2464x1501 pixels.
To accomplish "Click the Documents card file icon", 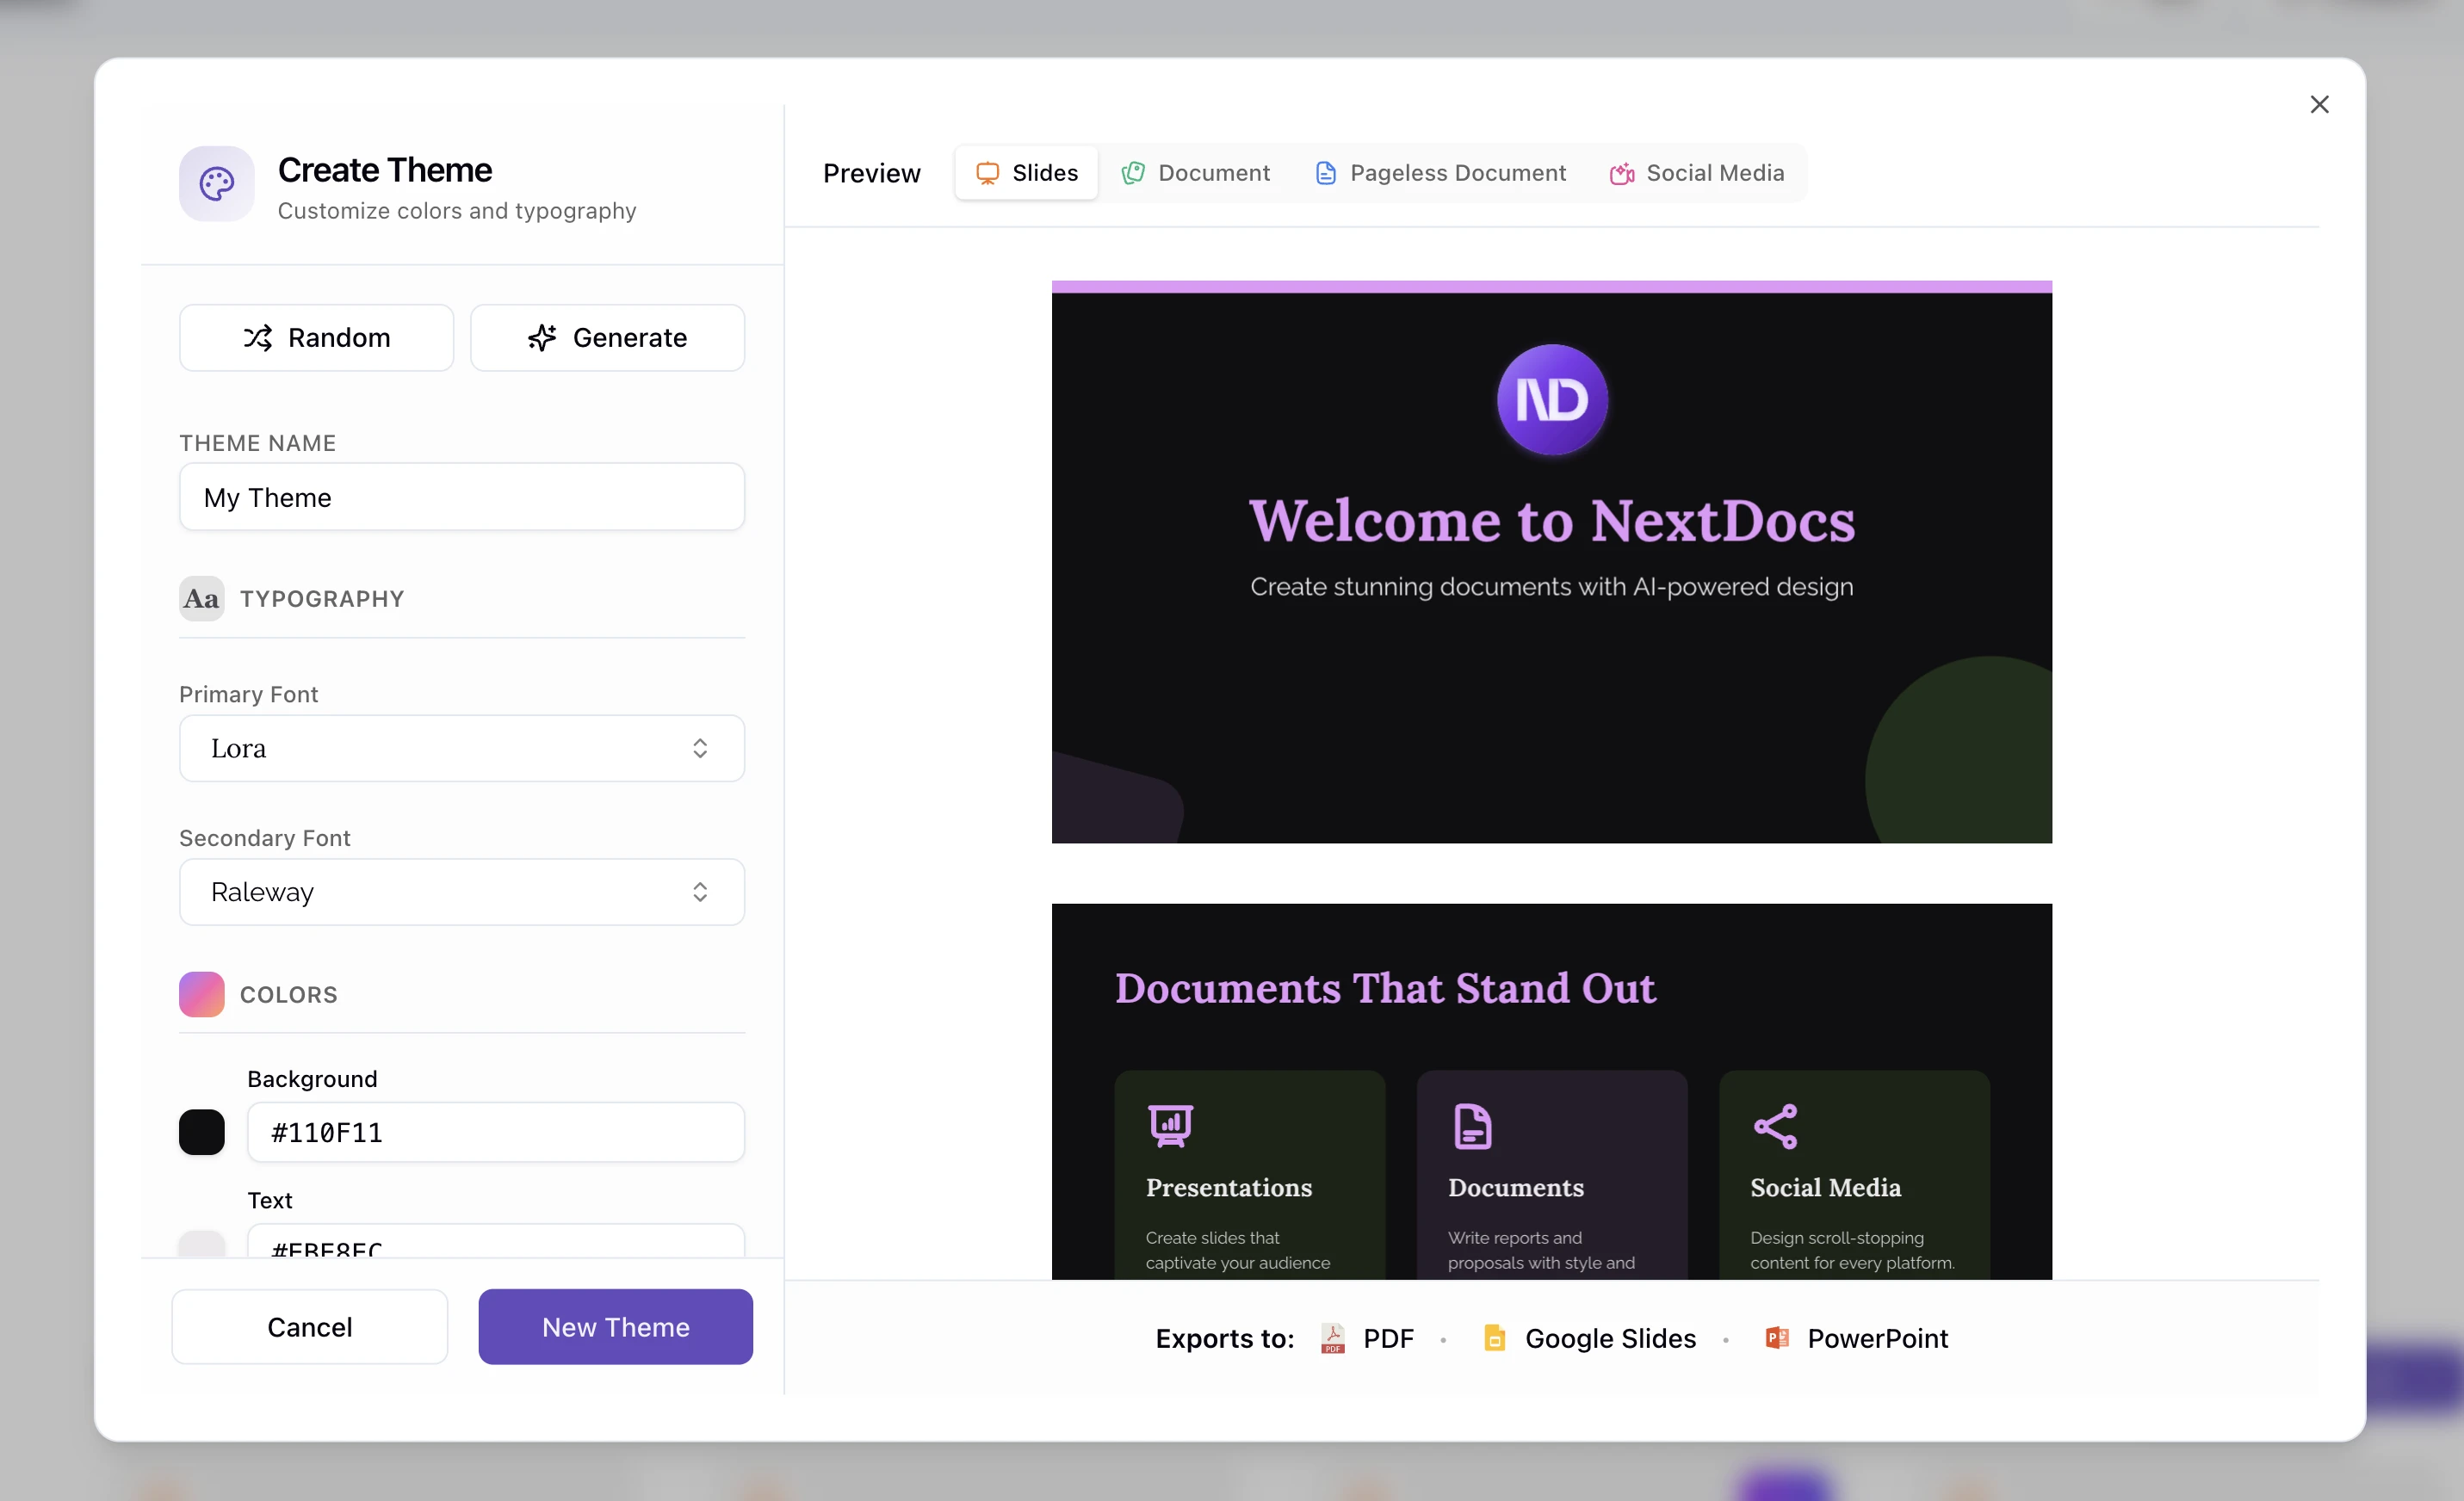I will point(1472,1126).
